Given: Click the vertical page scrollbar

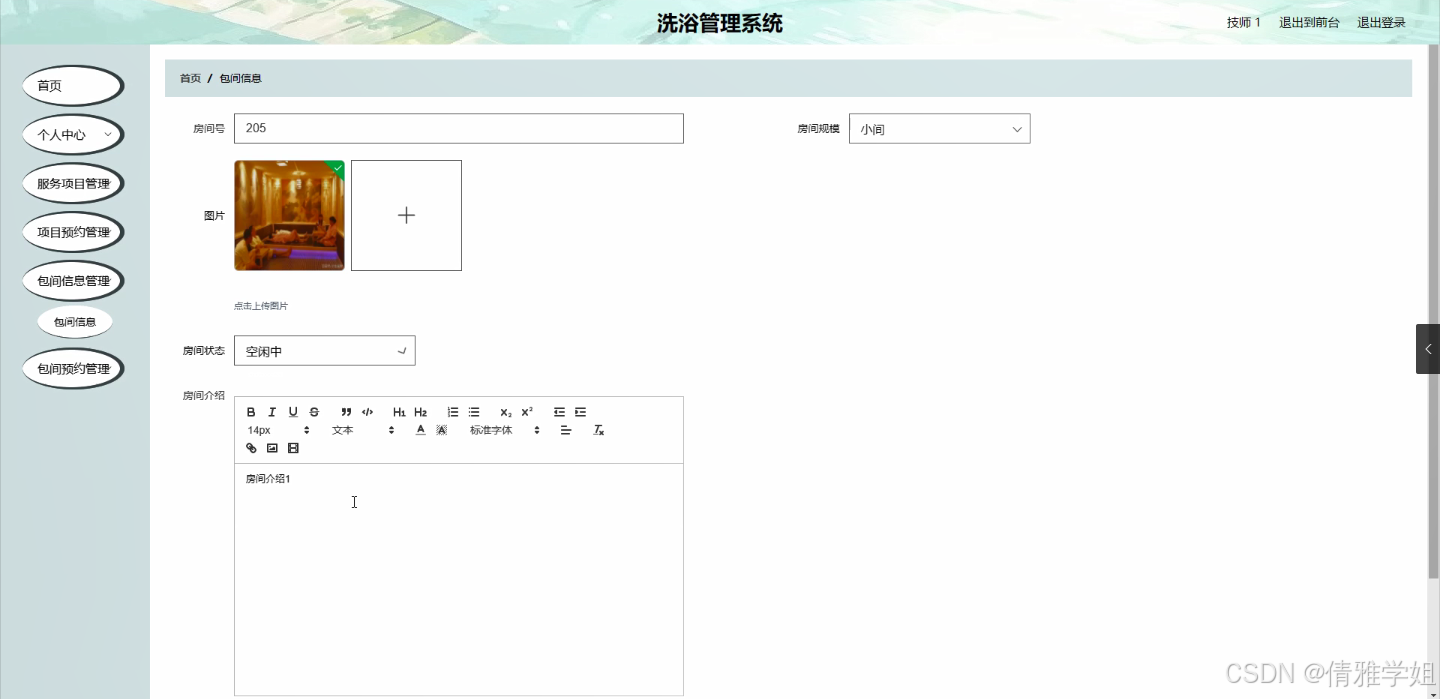Looking at the screenshot, I should pyautogui.click(x=1433, y=310).
